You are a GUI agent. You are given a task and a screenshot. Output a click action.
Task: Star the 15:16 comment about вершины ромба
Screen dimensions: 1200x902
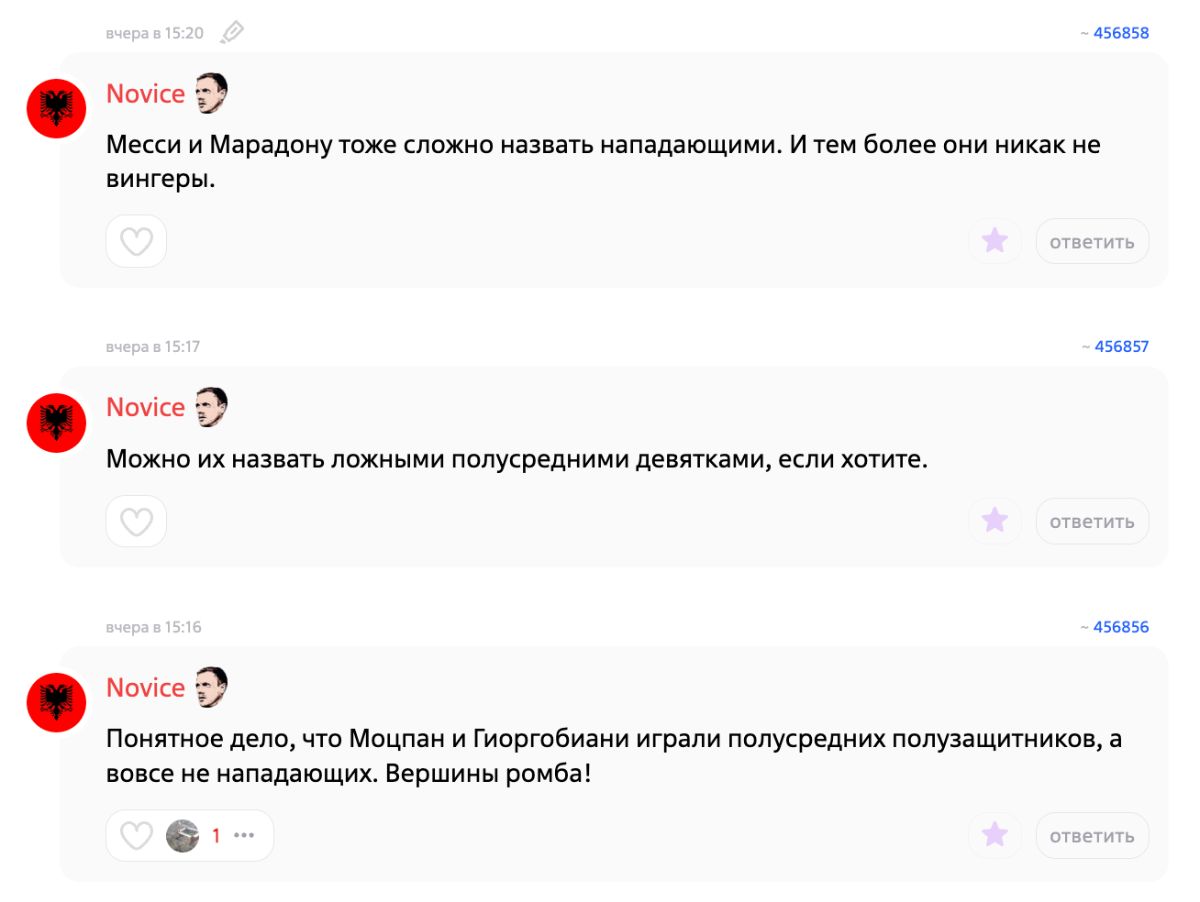click(x=994, y=836)
